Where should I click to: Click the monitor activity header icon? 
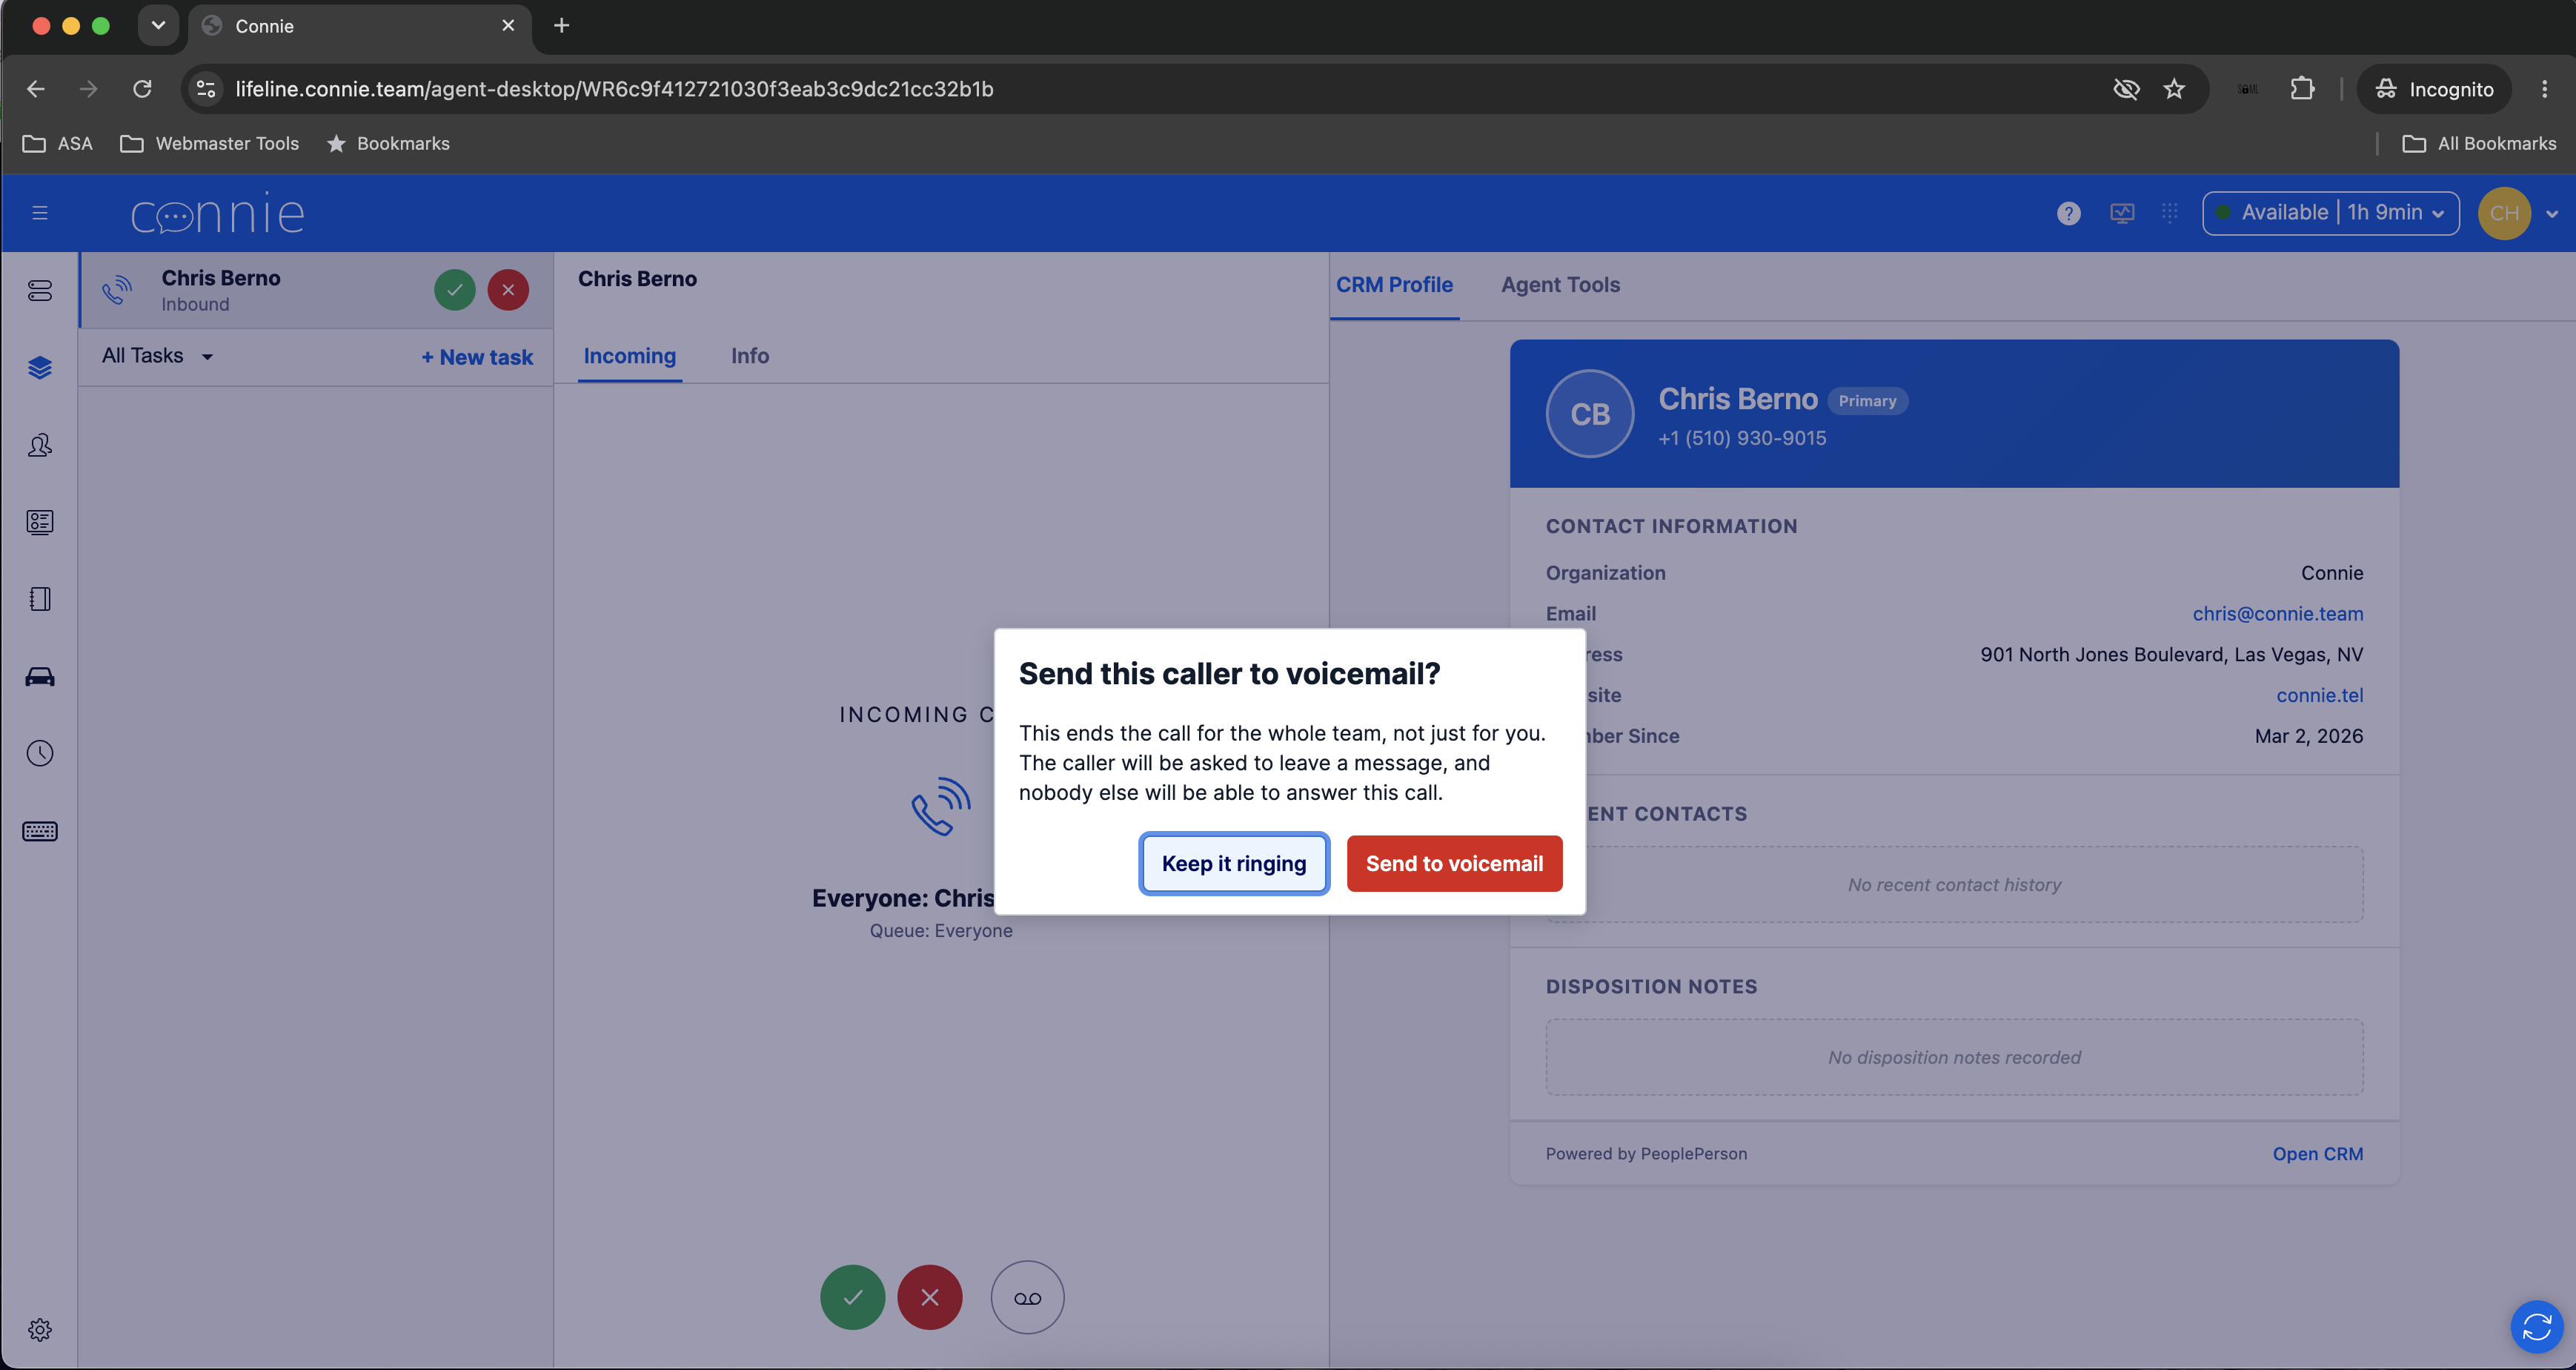tap(2122, 213)
